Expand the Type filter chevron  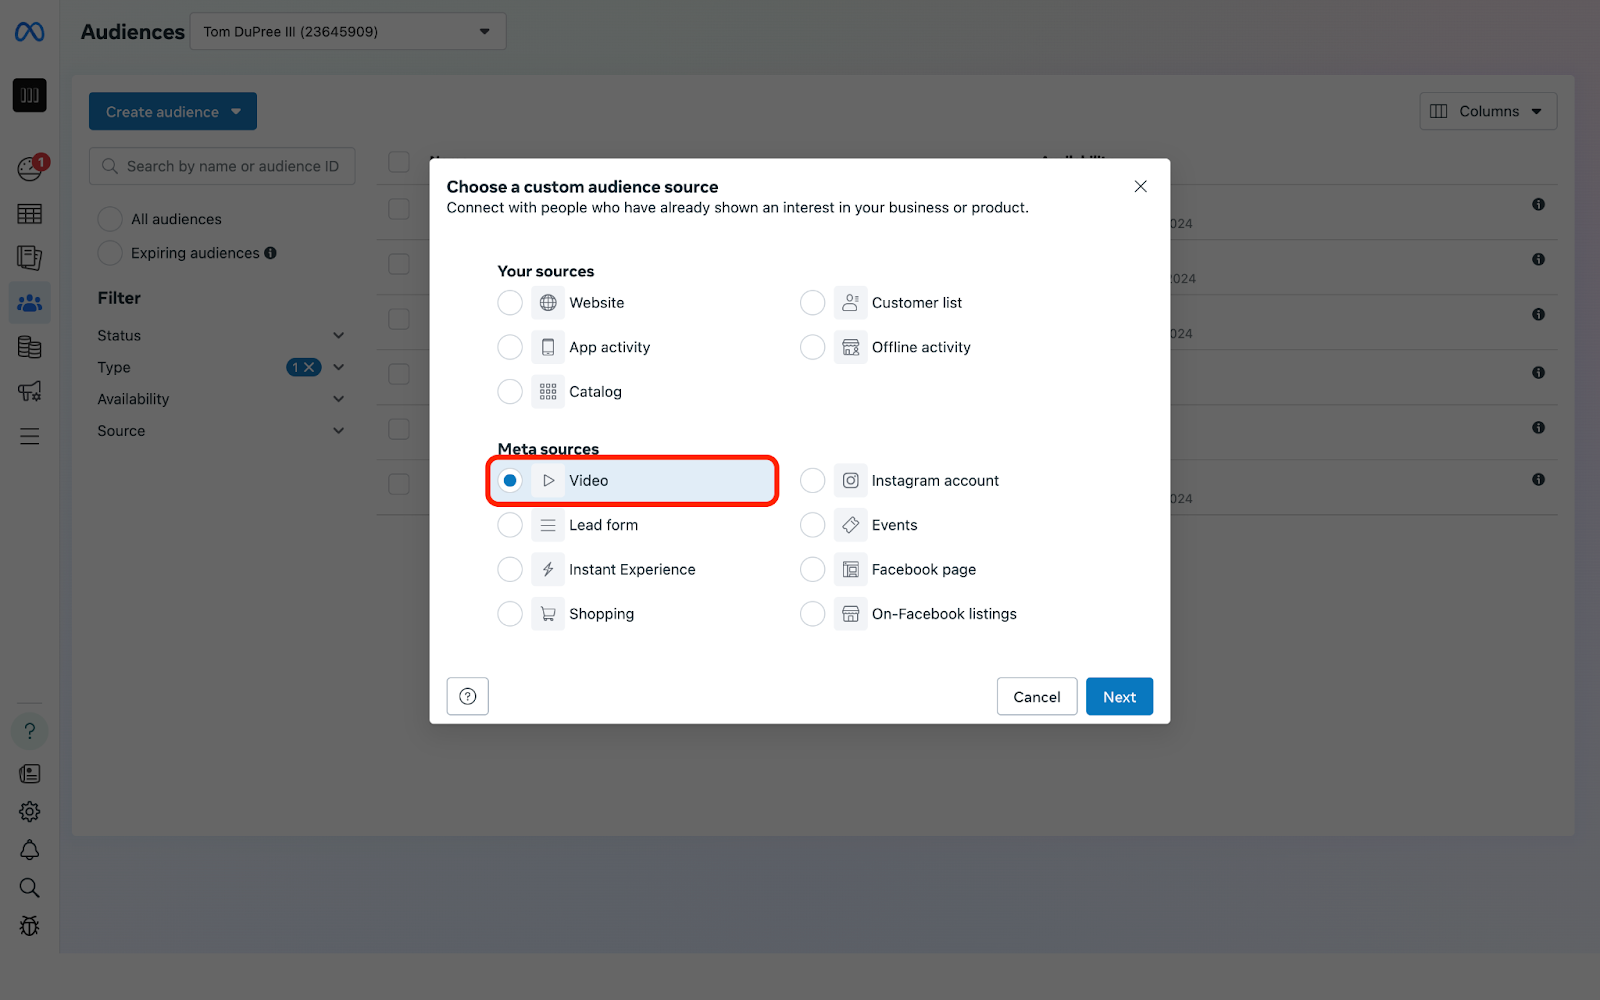[339, 367]
